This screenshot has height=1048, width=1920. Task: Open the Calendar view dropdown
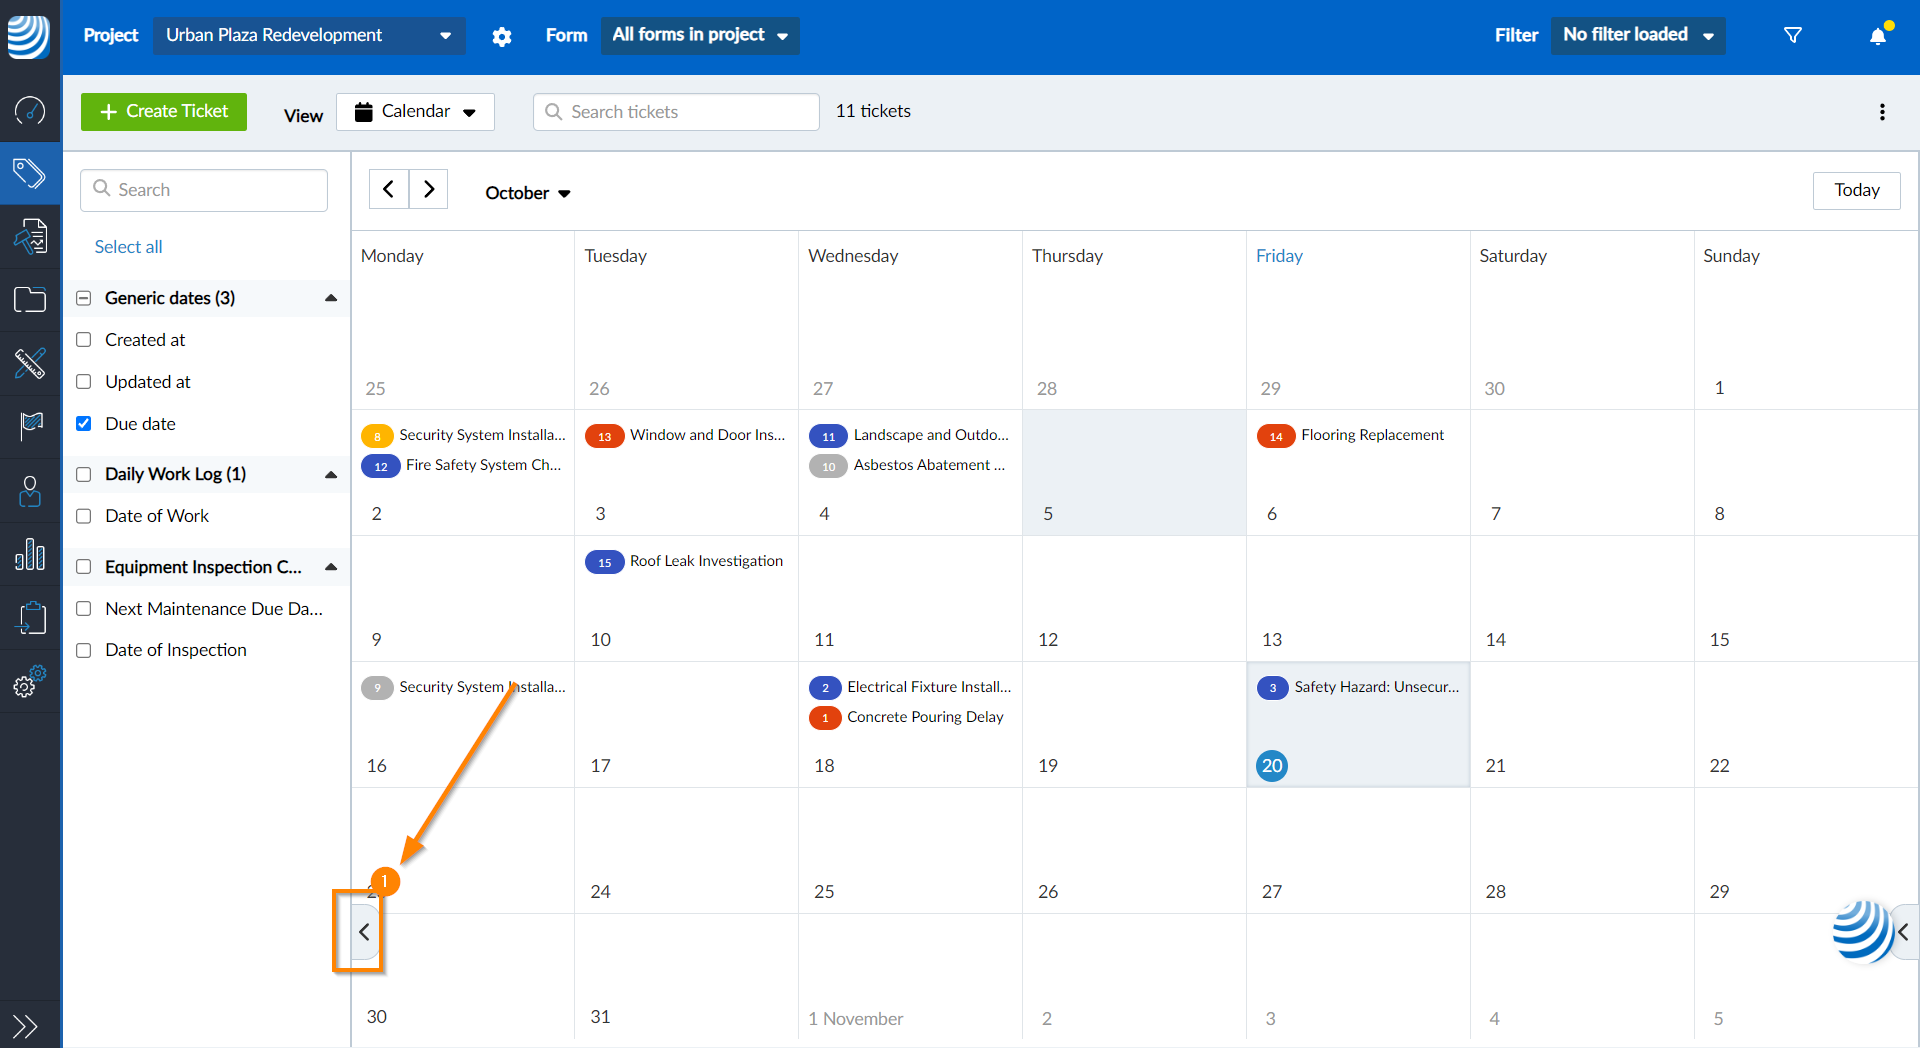[x=415, y=112]
